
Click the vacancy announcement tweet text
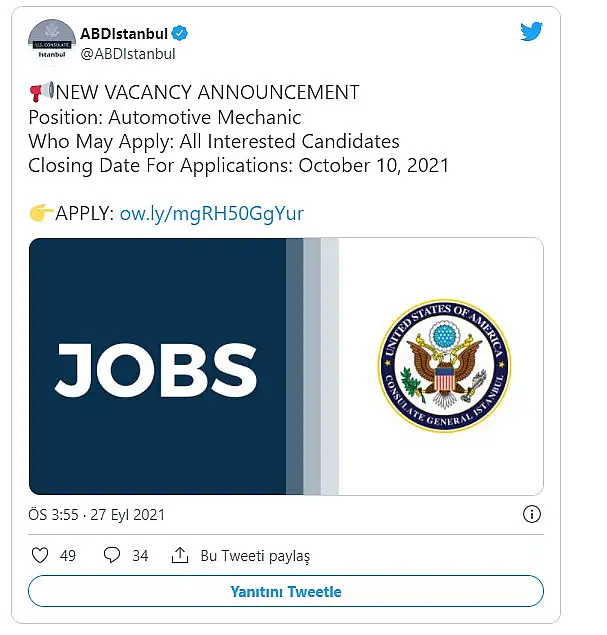(239, 129)
